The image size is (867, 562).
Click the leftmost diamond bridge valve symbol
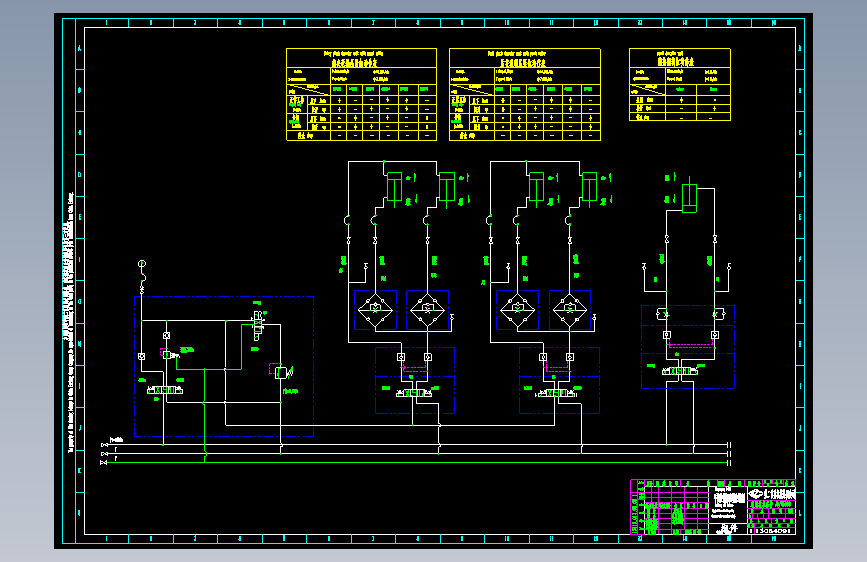pos(375,310)
